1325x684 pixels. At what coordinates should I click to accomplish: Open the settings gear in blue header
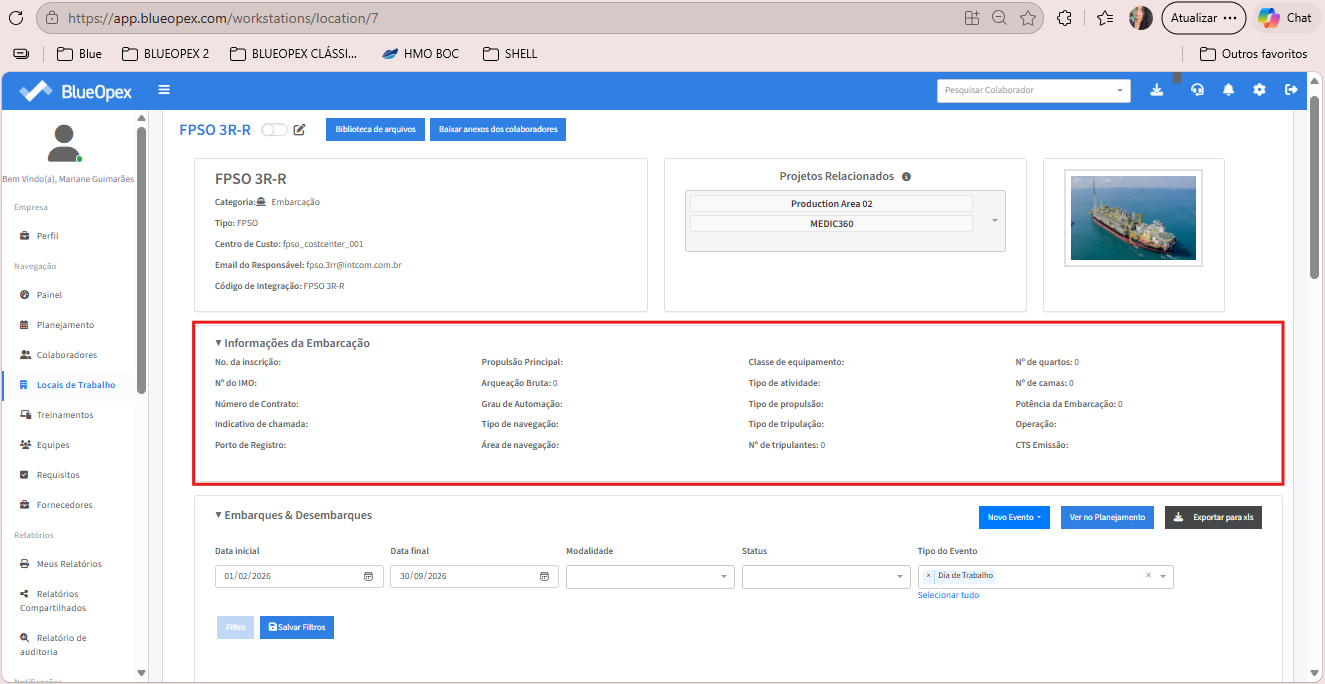click(1259, 90)
